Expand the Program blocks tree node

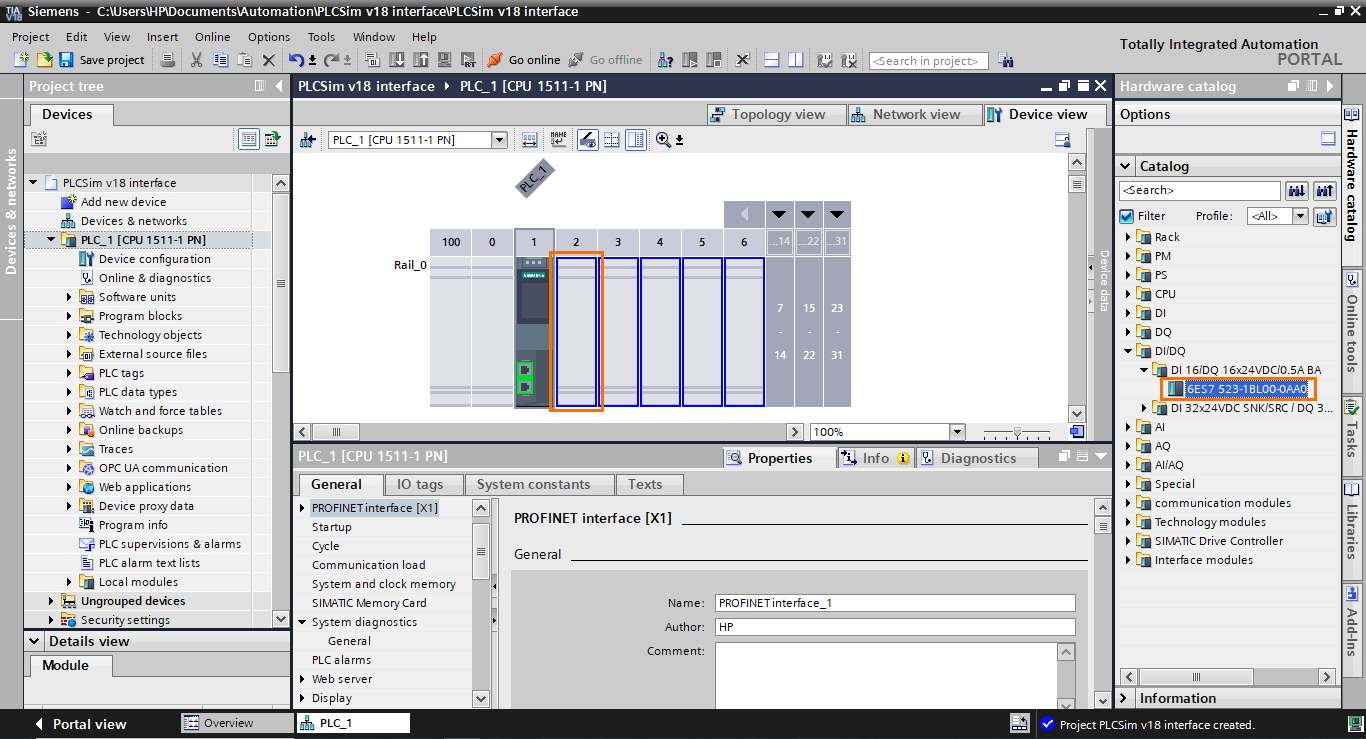(70, 316)
